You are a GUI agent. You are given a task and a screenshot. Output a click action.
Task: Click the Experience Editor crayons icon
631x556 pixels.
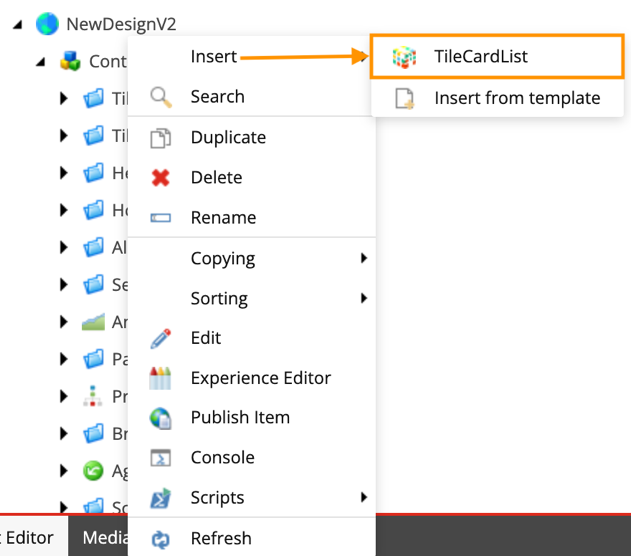pos(160,378)
